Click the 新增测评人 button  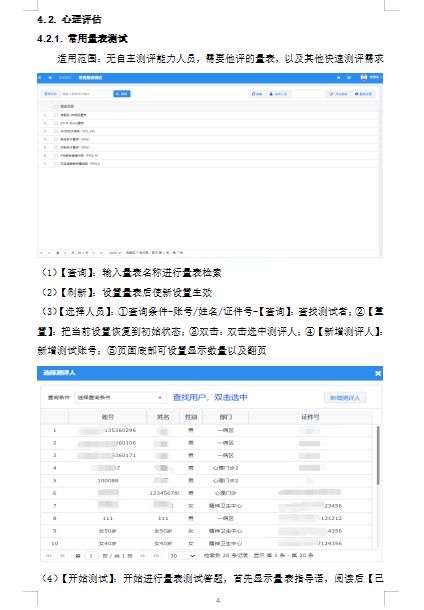(345, 398)
